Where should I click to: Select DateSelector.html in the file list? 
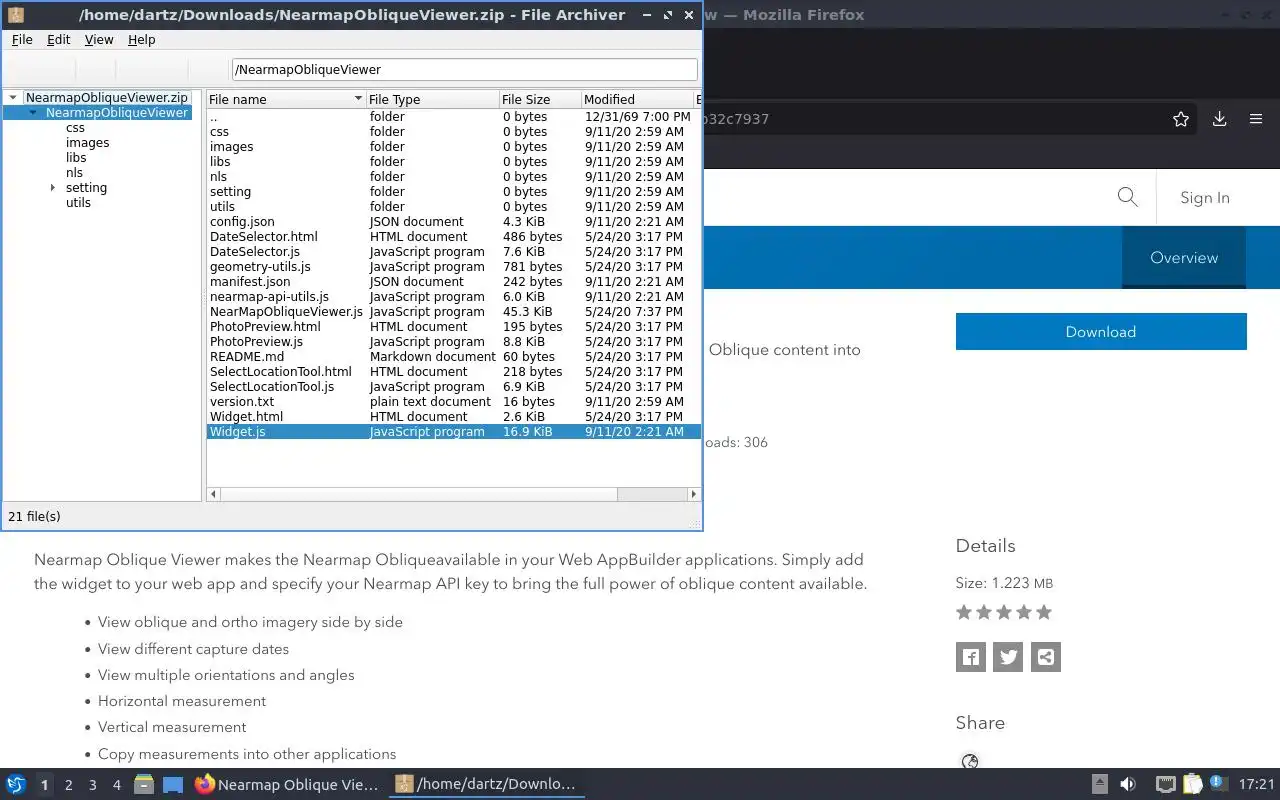[x=453, y=237]
